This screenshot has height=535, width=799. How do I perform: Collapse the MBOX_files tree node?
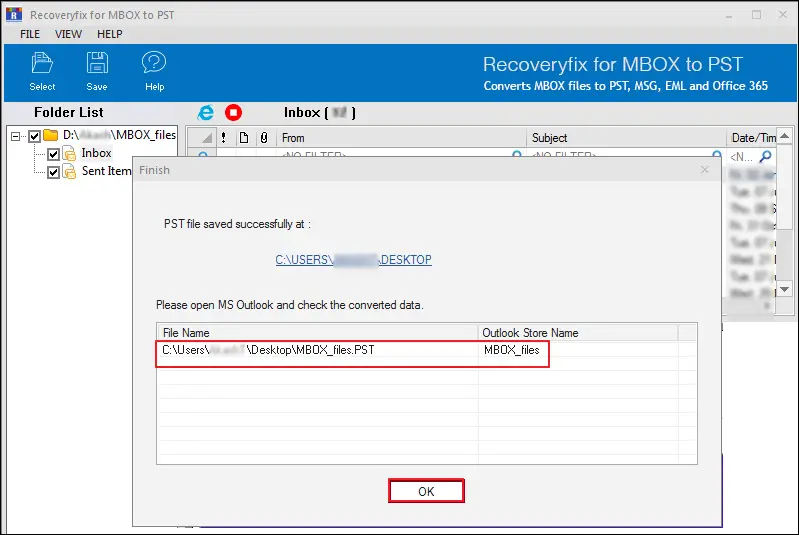pos(15,136)
